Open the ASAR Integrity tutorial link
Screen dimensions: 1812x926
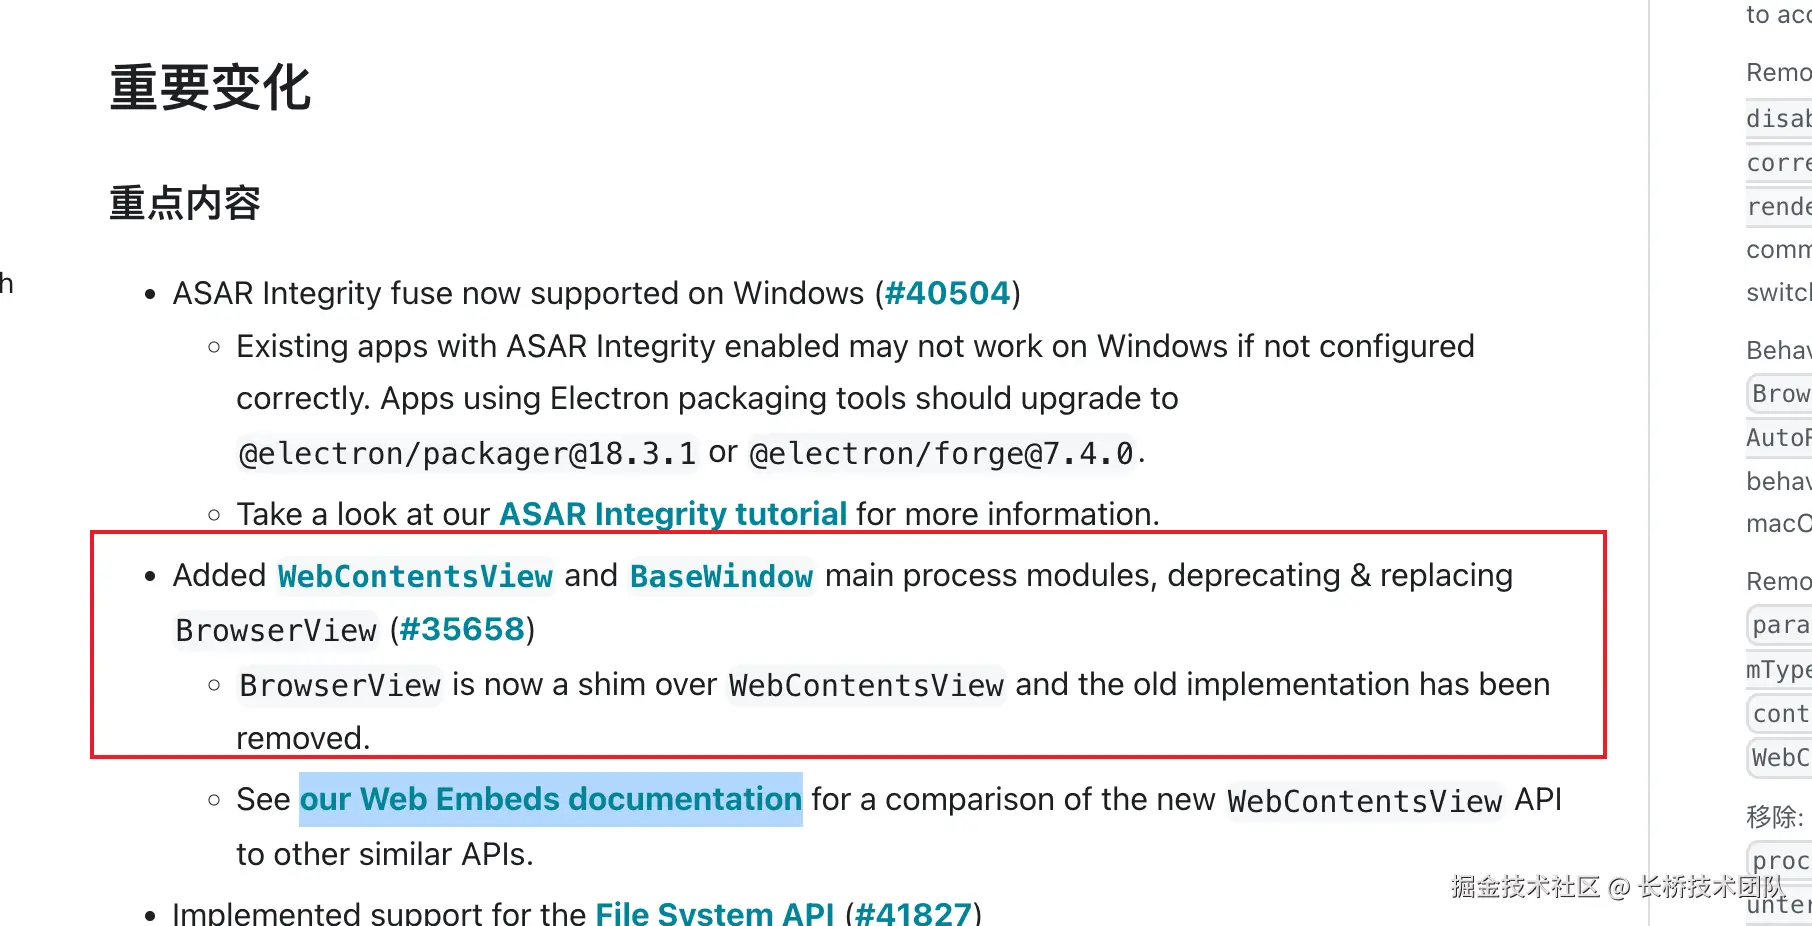tap(673, 514)
